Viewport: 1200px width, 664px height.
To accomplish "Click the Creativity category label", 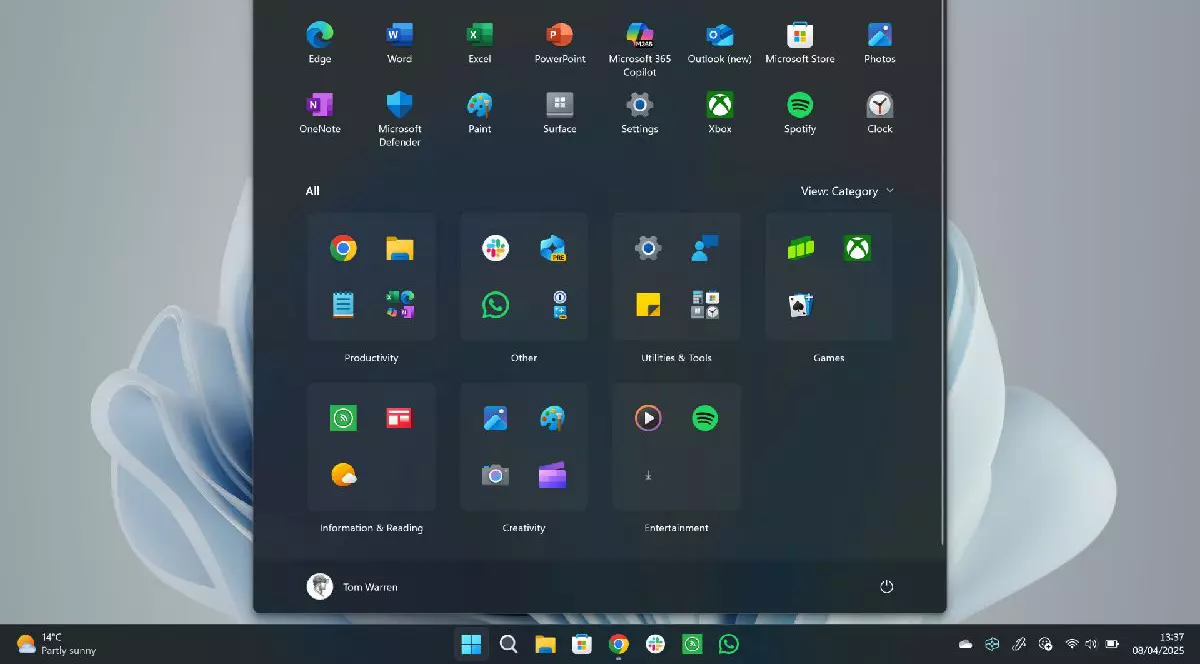I will click(524, 528).
